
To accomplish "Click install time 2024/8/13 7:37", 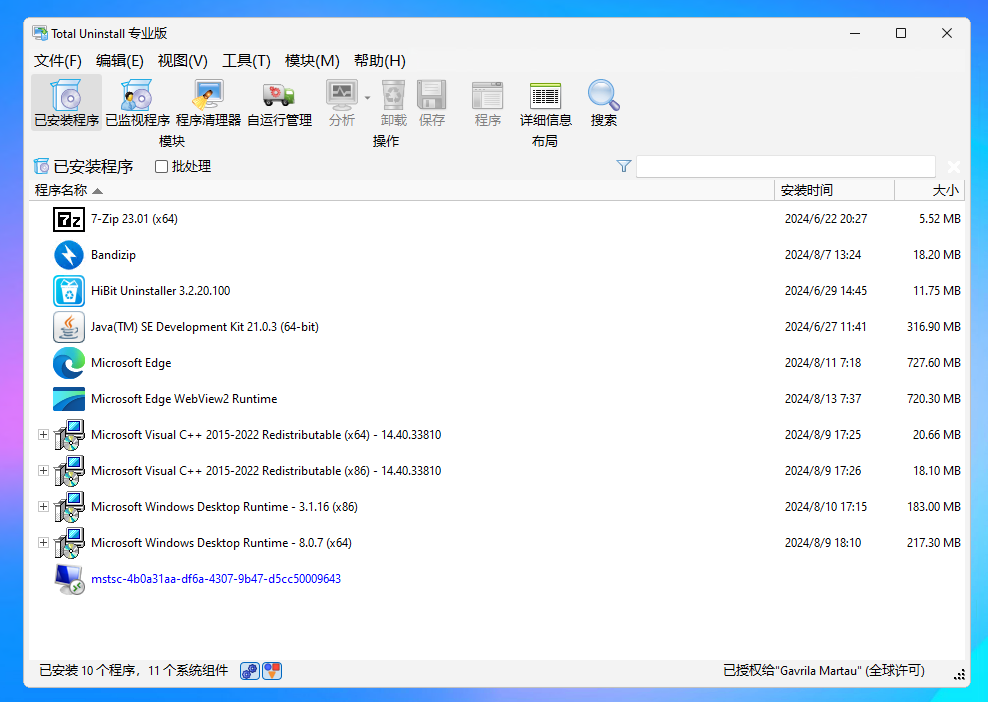I will tap(823, 399).
